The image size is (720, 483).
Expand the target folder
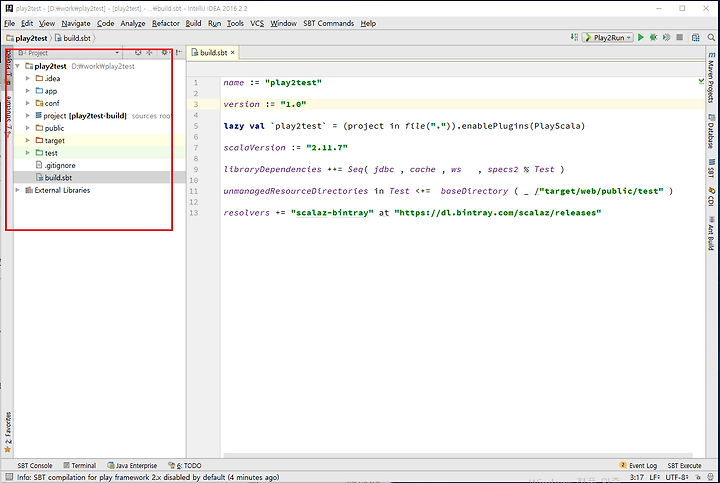point(28,140)
